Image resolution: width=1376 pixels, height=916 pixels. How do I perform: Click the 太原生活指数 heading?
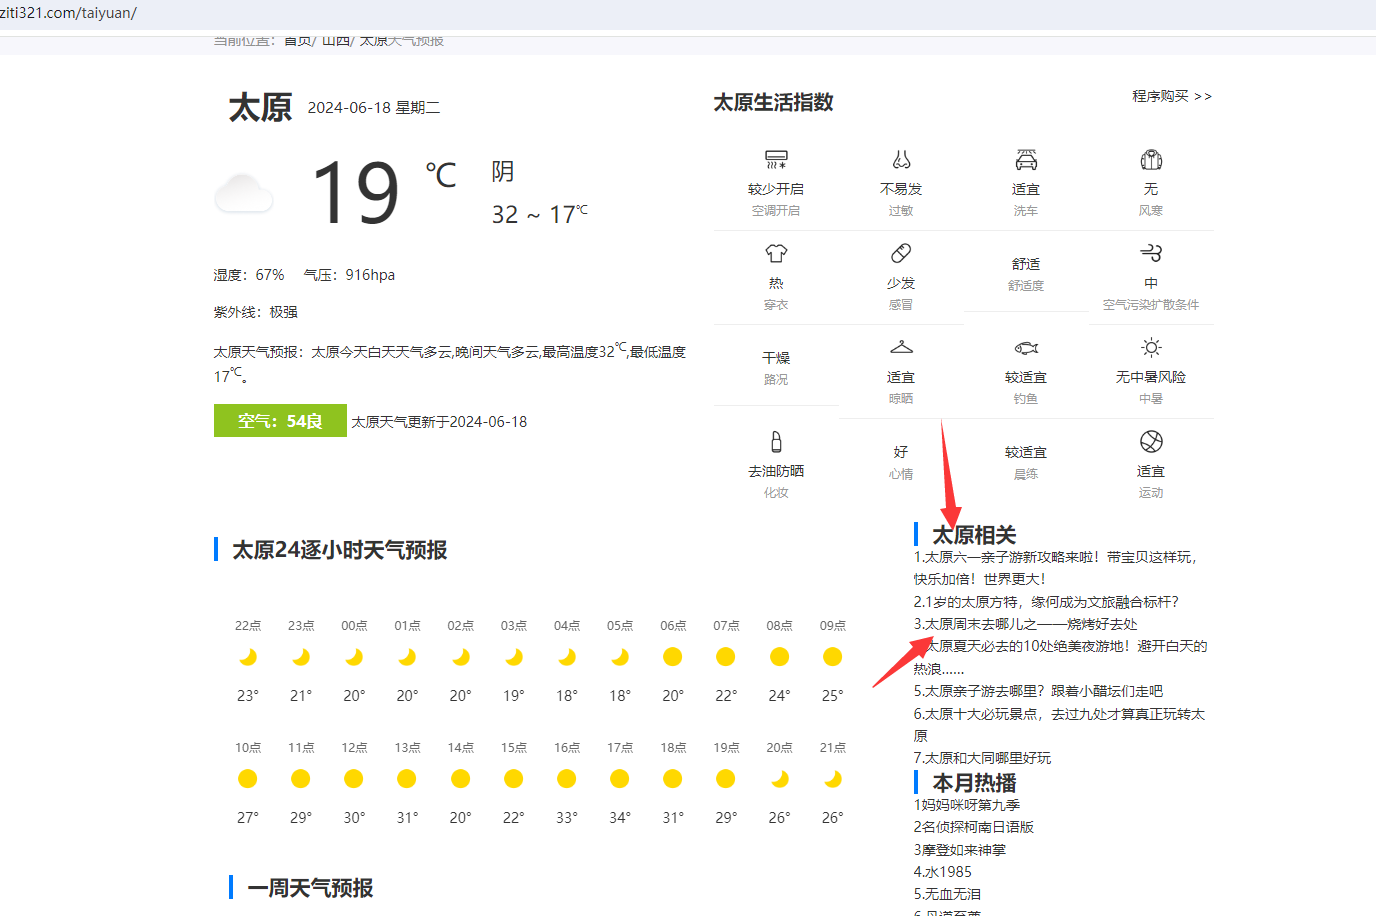pos(773,102)
